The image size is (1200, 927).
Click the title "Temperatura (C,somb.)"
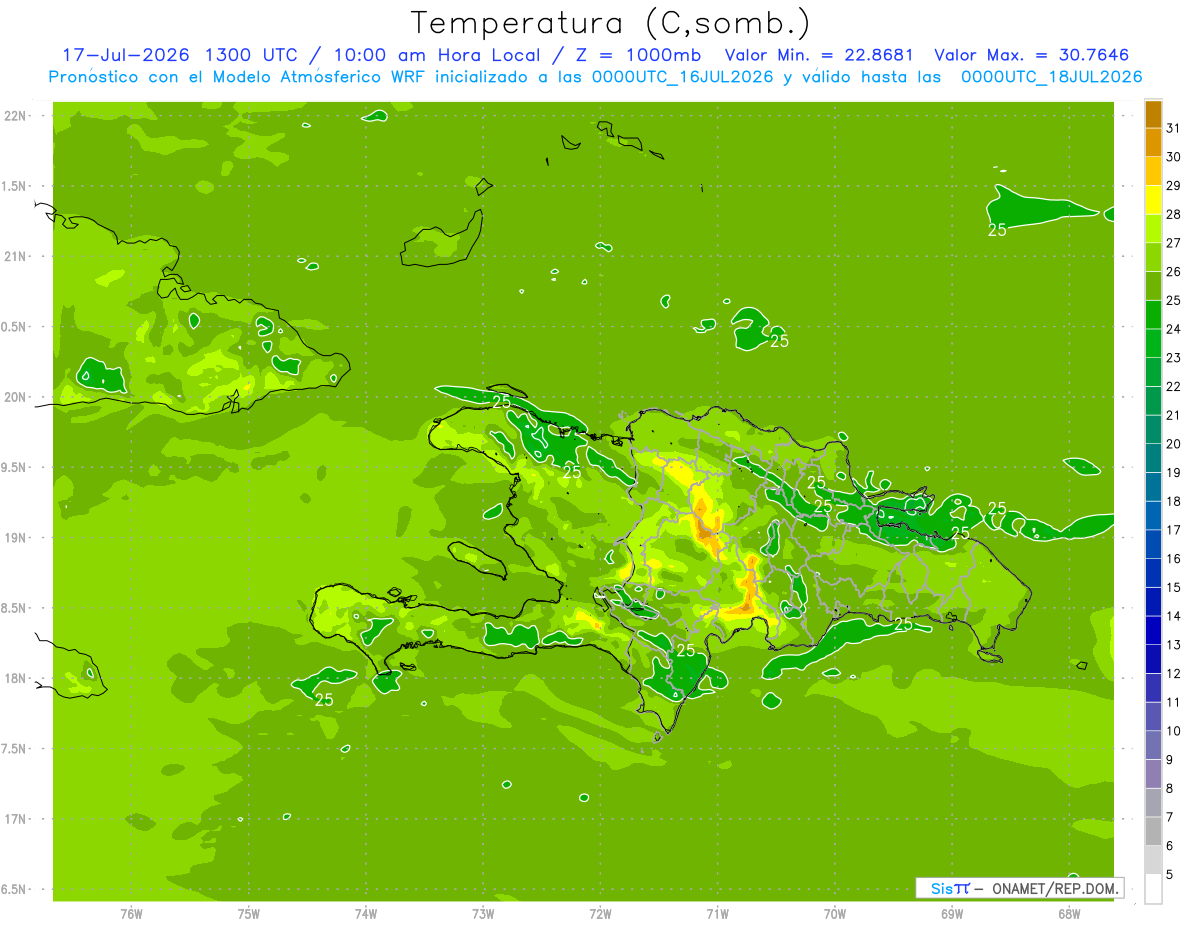click(x=611, y=22)
